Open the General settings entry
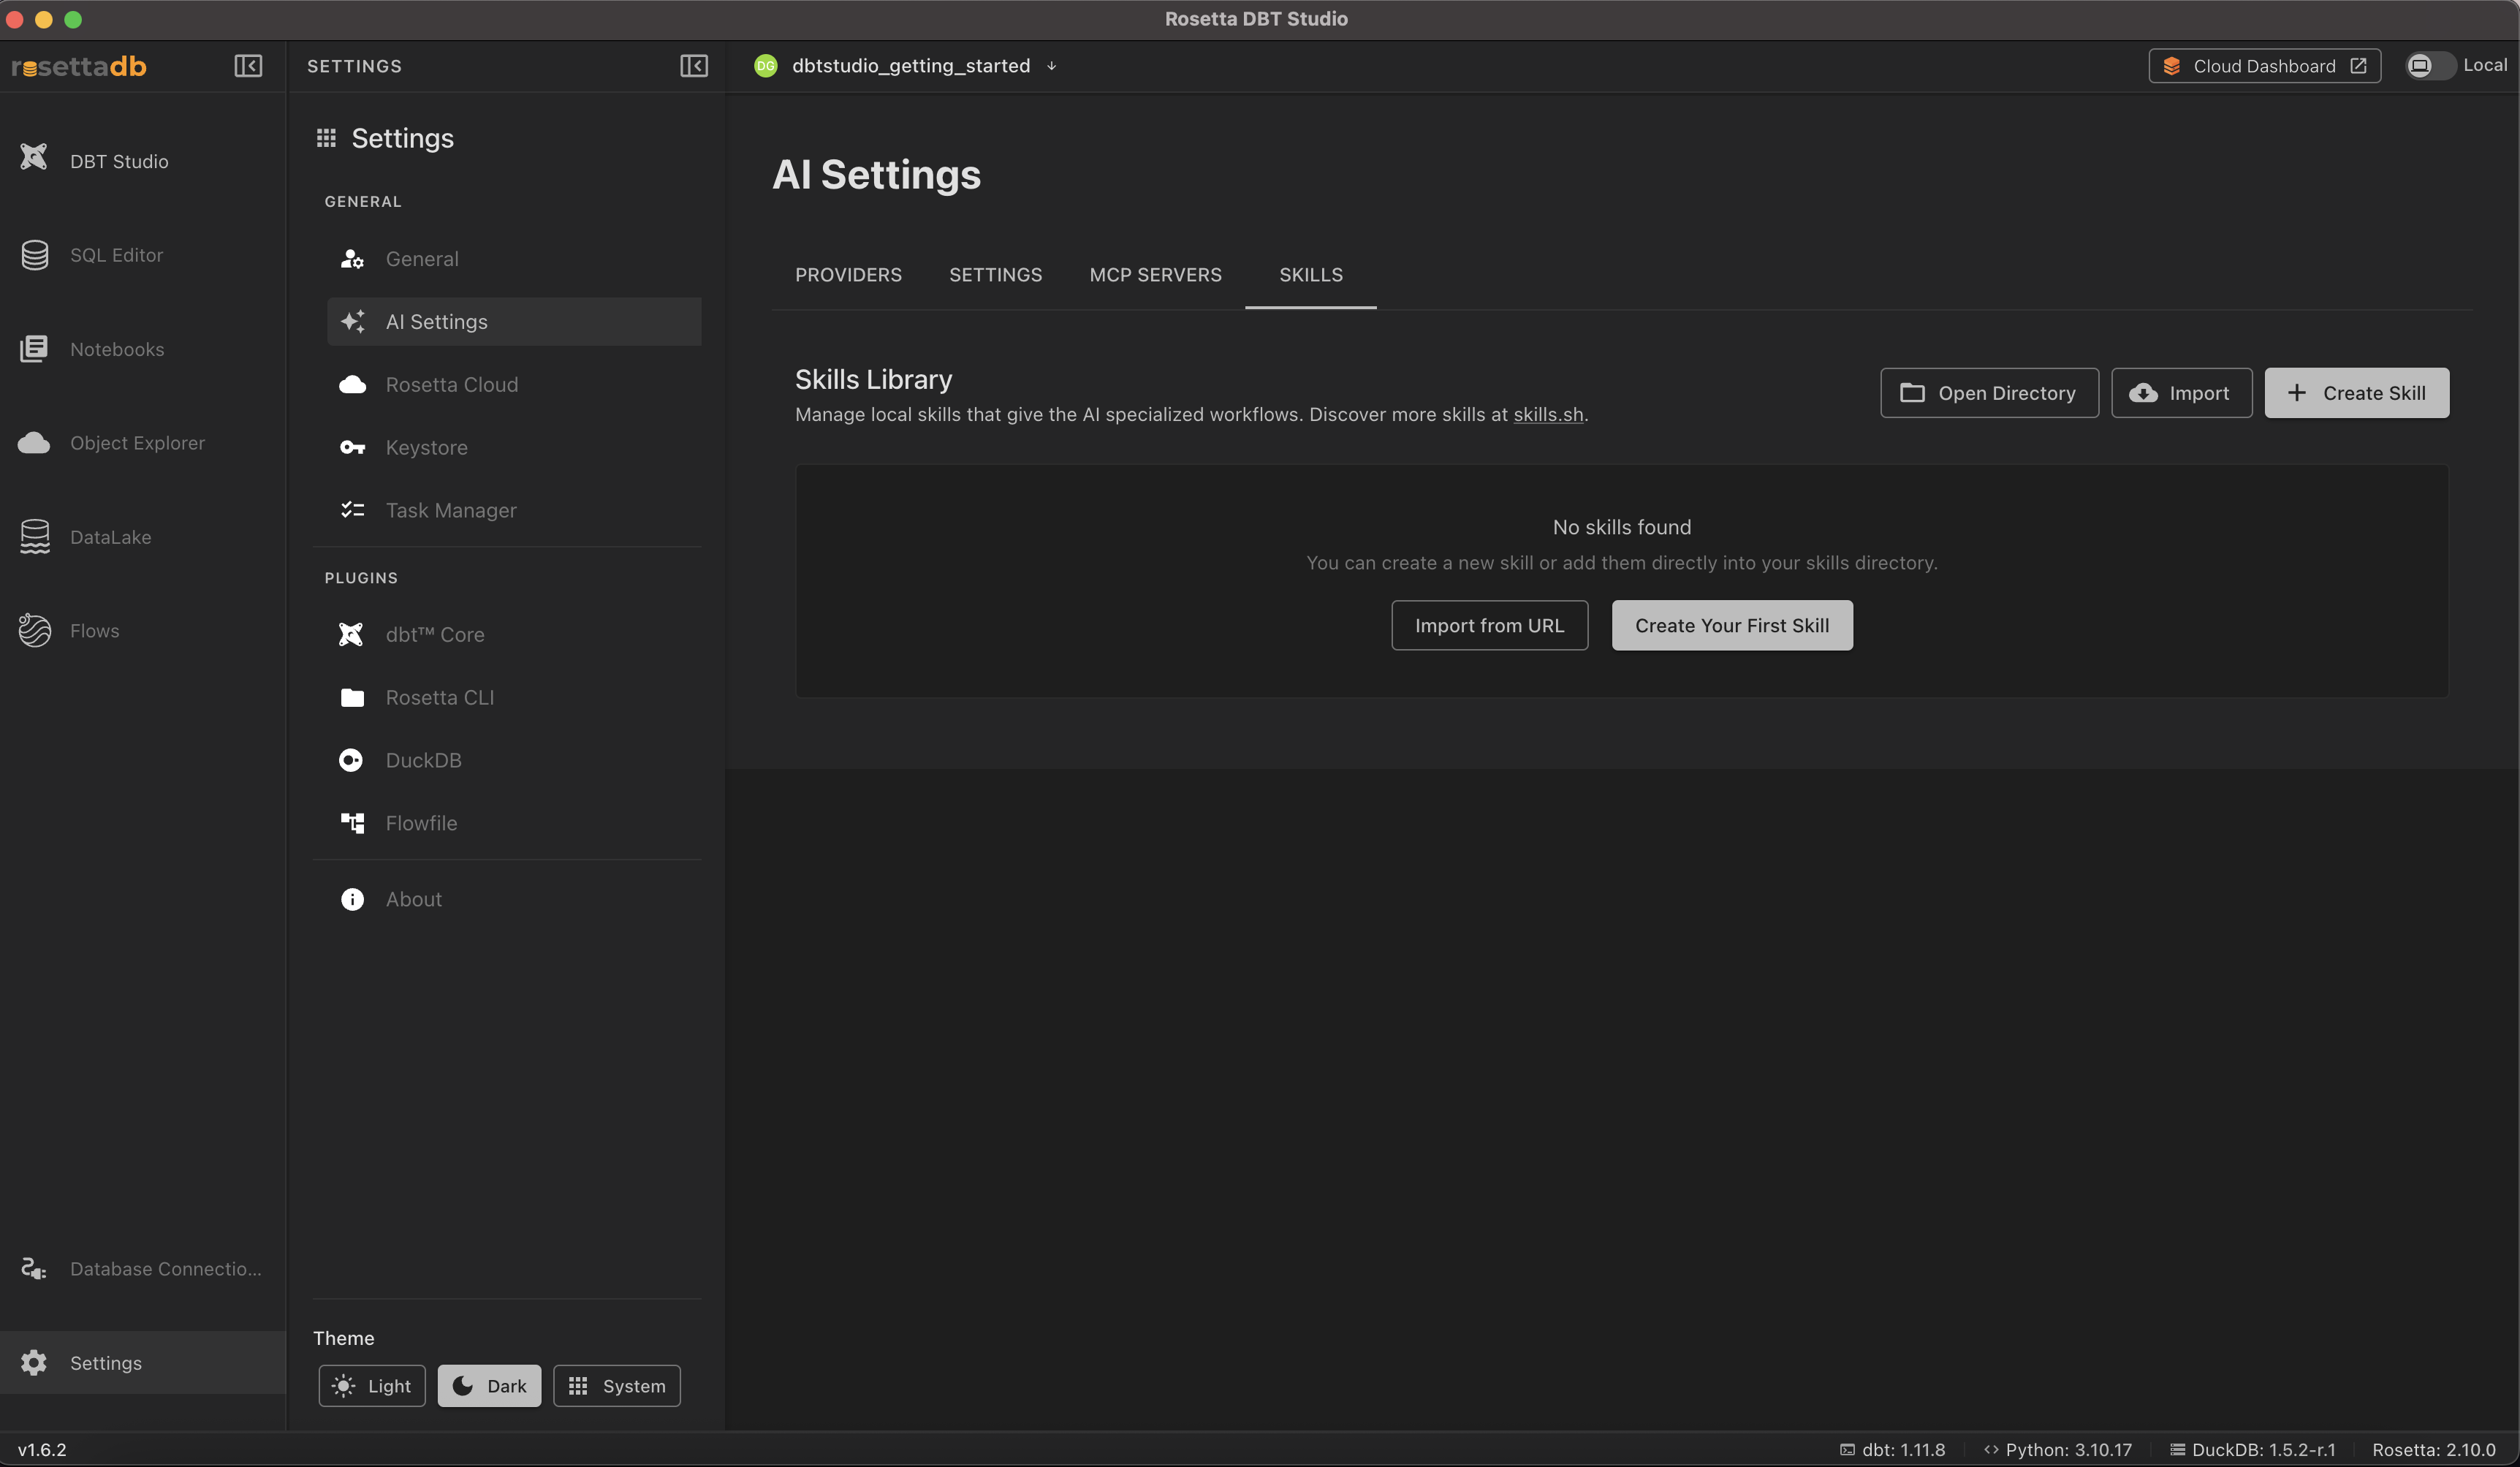 coord(514,259)
